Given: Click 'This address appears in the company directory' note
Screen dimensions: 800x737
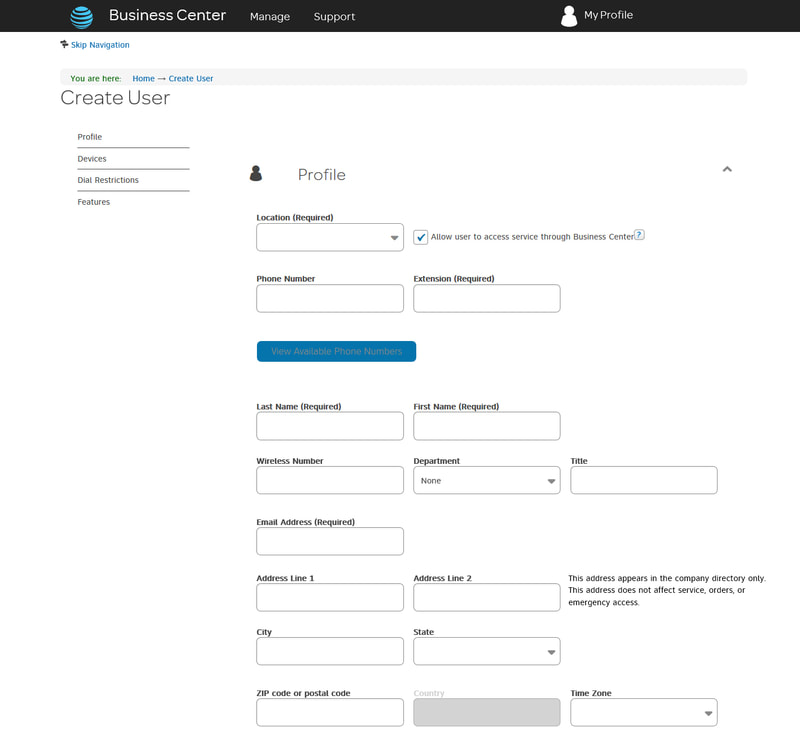Looking at the screenshot, I should pyautogui.click(x=667, y=590).
